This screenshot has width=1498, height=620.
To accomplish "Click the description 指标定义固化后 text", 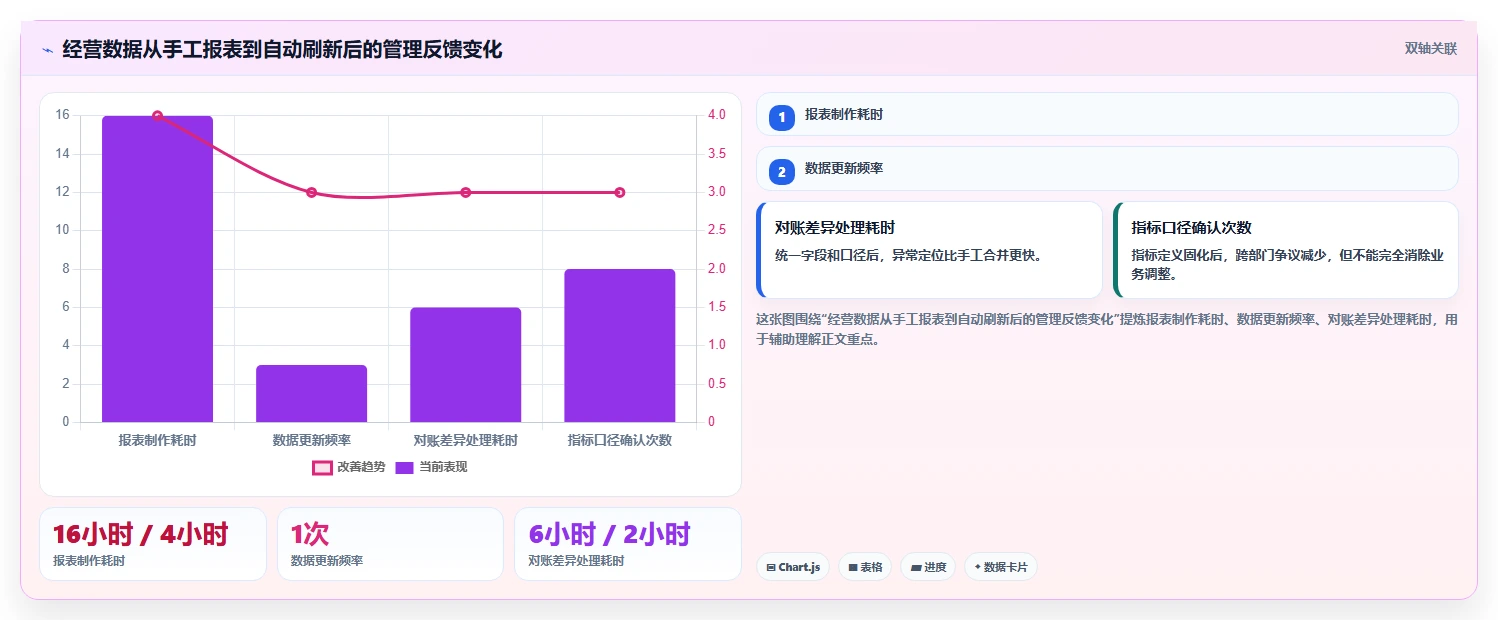I will pos(1287,264).
